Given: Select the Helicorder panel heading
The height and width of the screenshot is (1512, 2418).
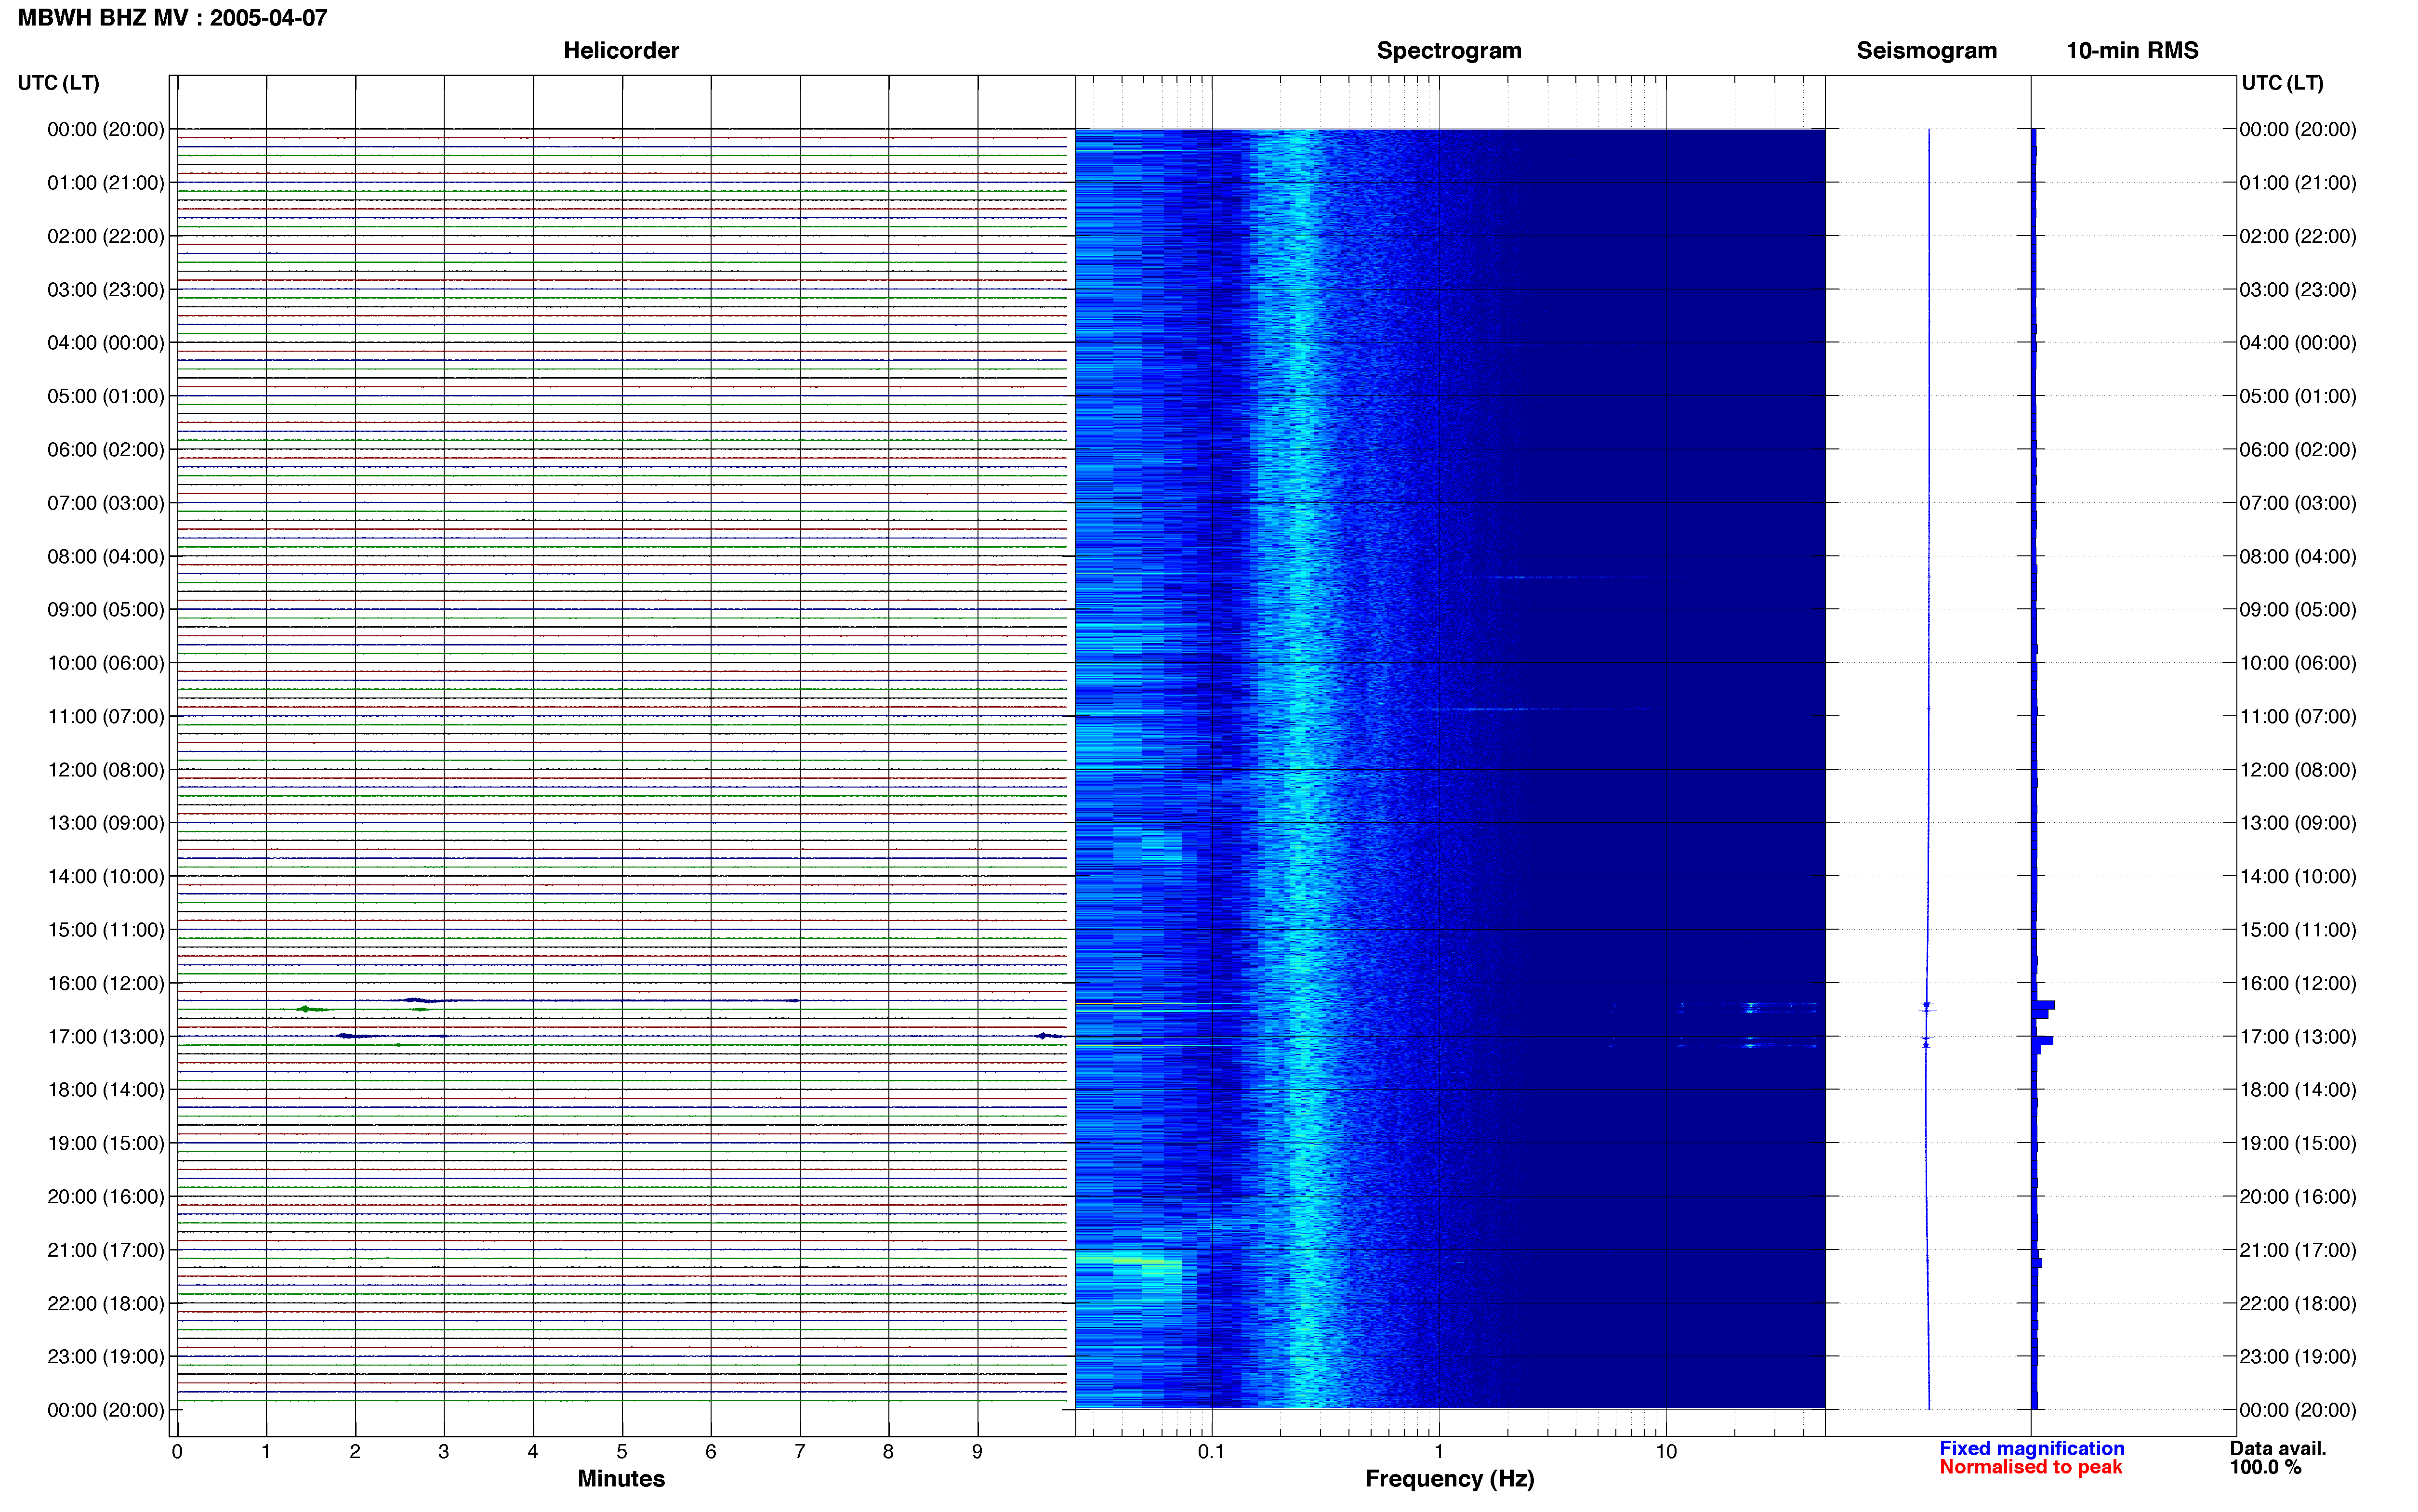Looking at the screenshot, I should click(621, 51).
